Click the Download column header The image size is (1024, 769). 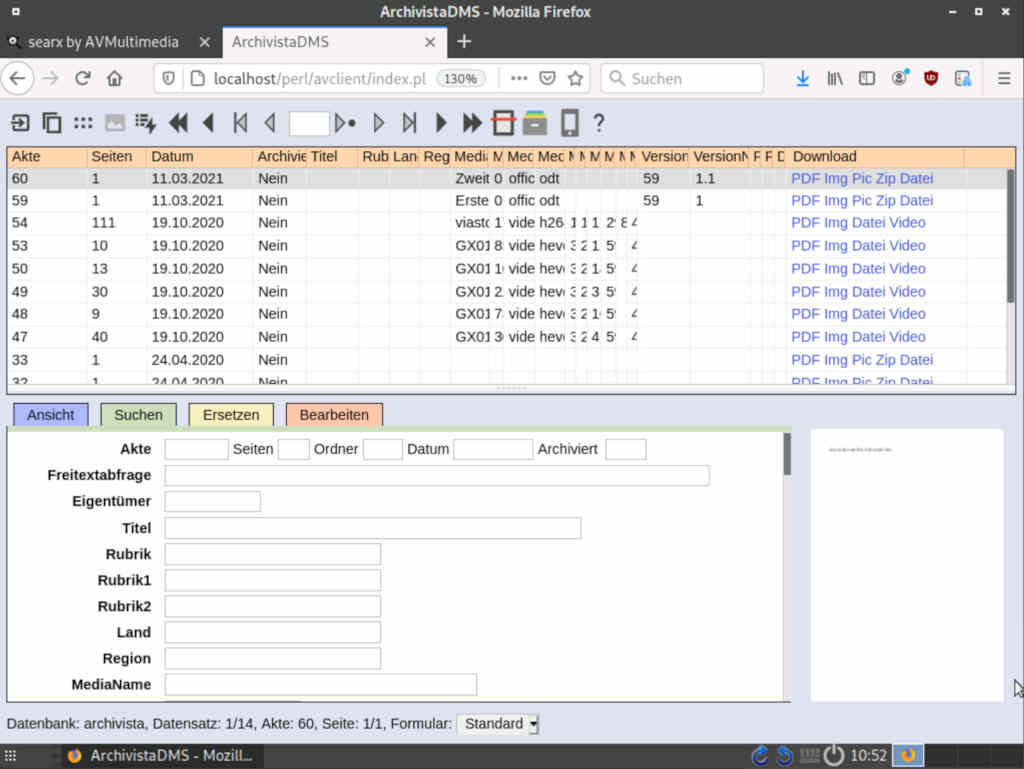pos(875,157)
